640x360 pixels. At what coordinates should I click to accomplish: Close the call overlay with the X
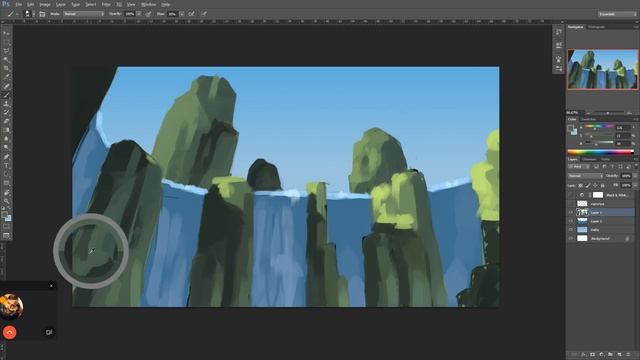point(51,286)
